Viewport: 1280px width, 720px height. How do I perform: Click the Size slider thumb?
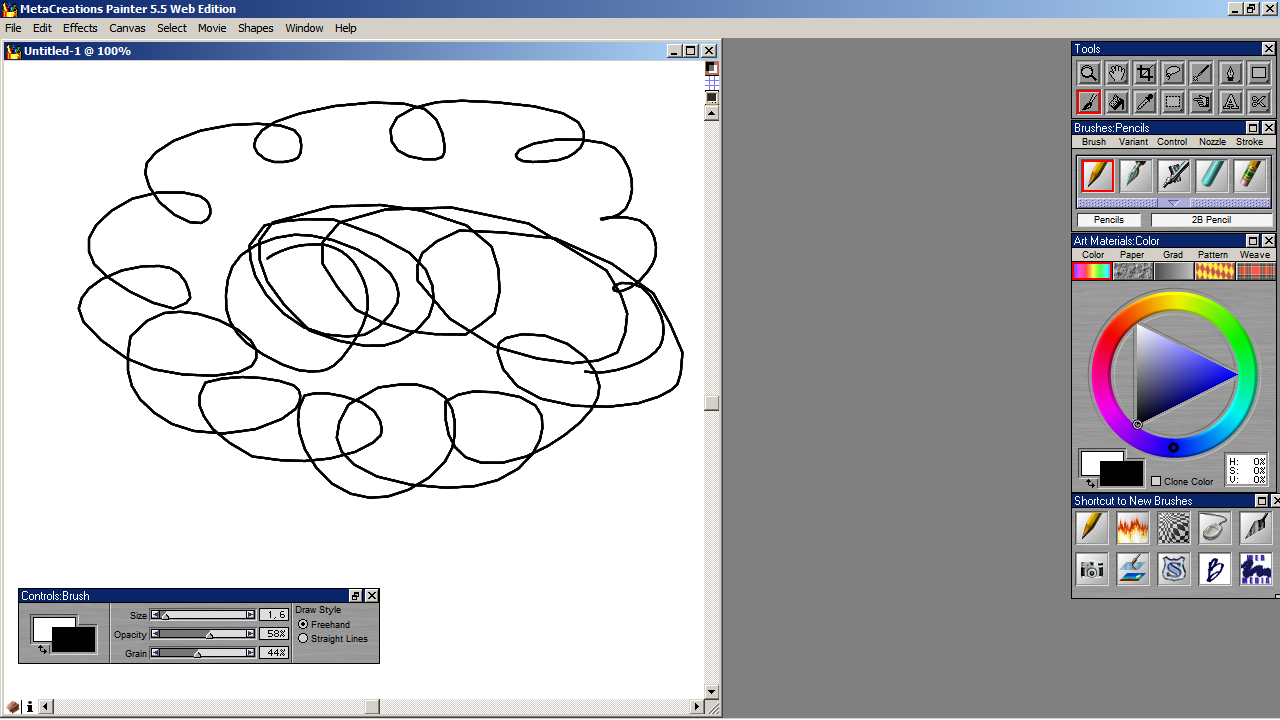pyautogui.click(x=166, y=615)
